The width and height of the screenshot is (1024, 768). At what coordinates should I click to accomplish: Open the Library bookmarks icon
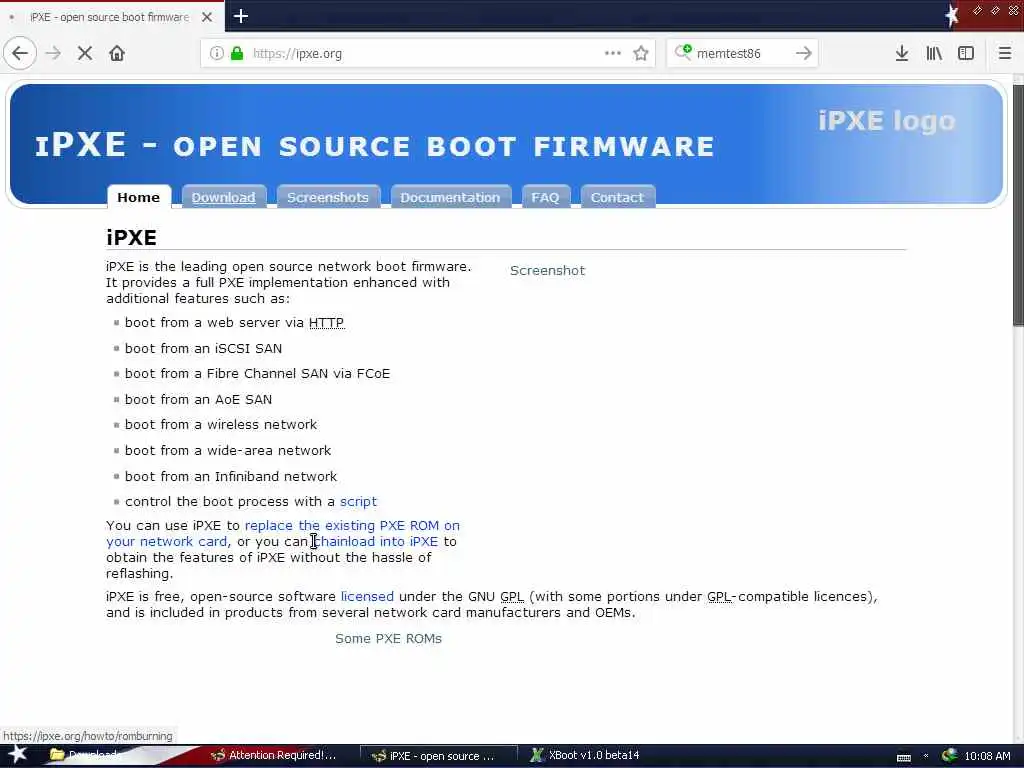[934, 53]
